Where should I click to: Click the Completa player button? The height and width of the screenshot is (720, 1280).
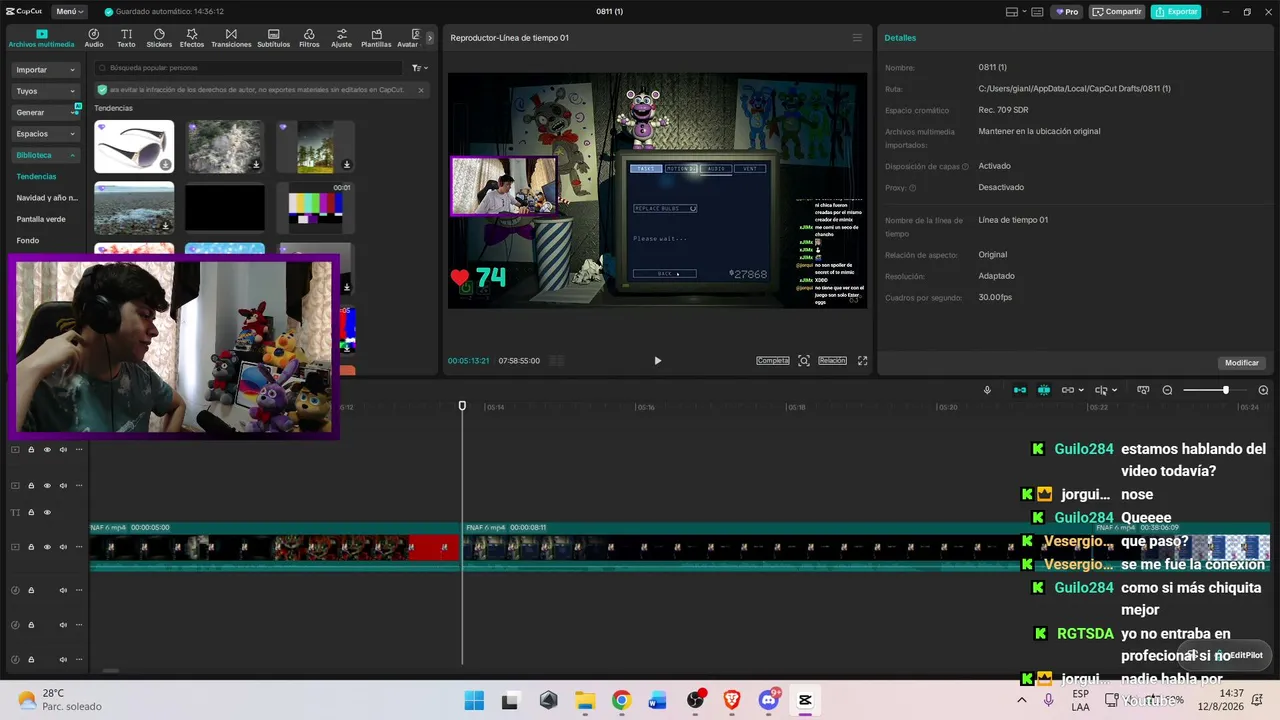tap(773, 361)
